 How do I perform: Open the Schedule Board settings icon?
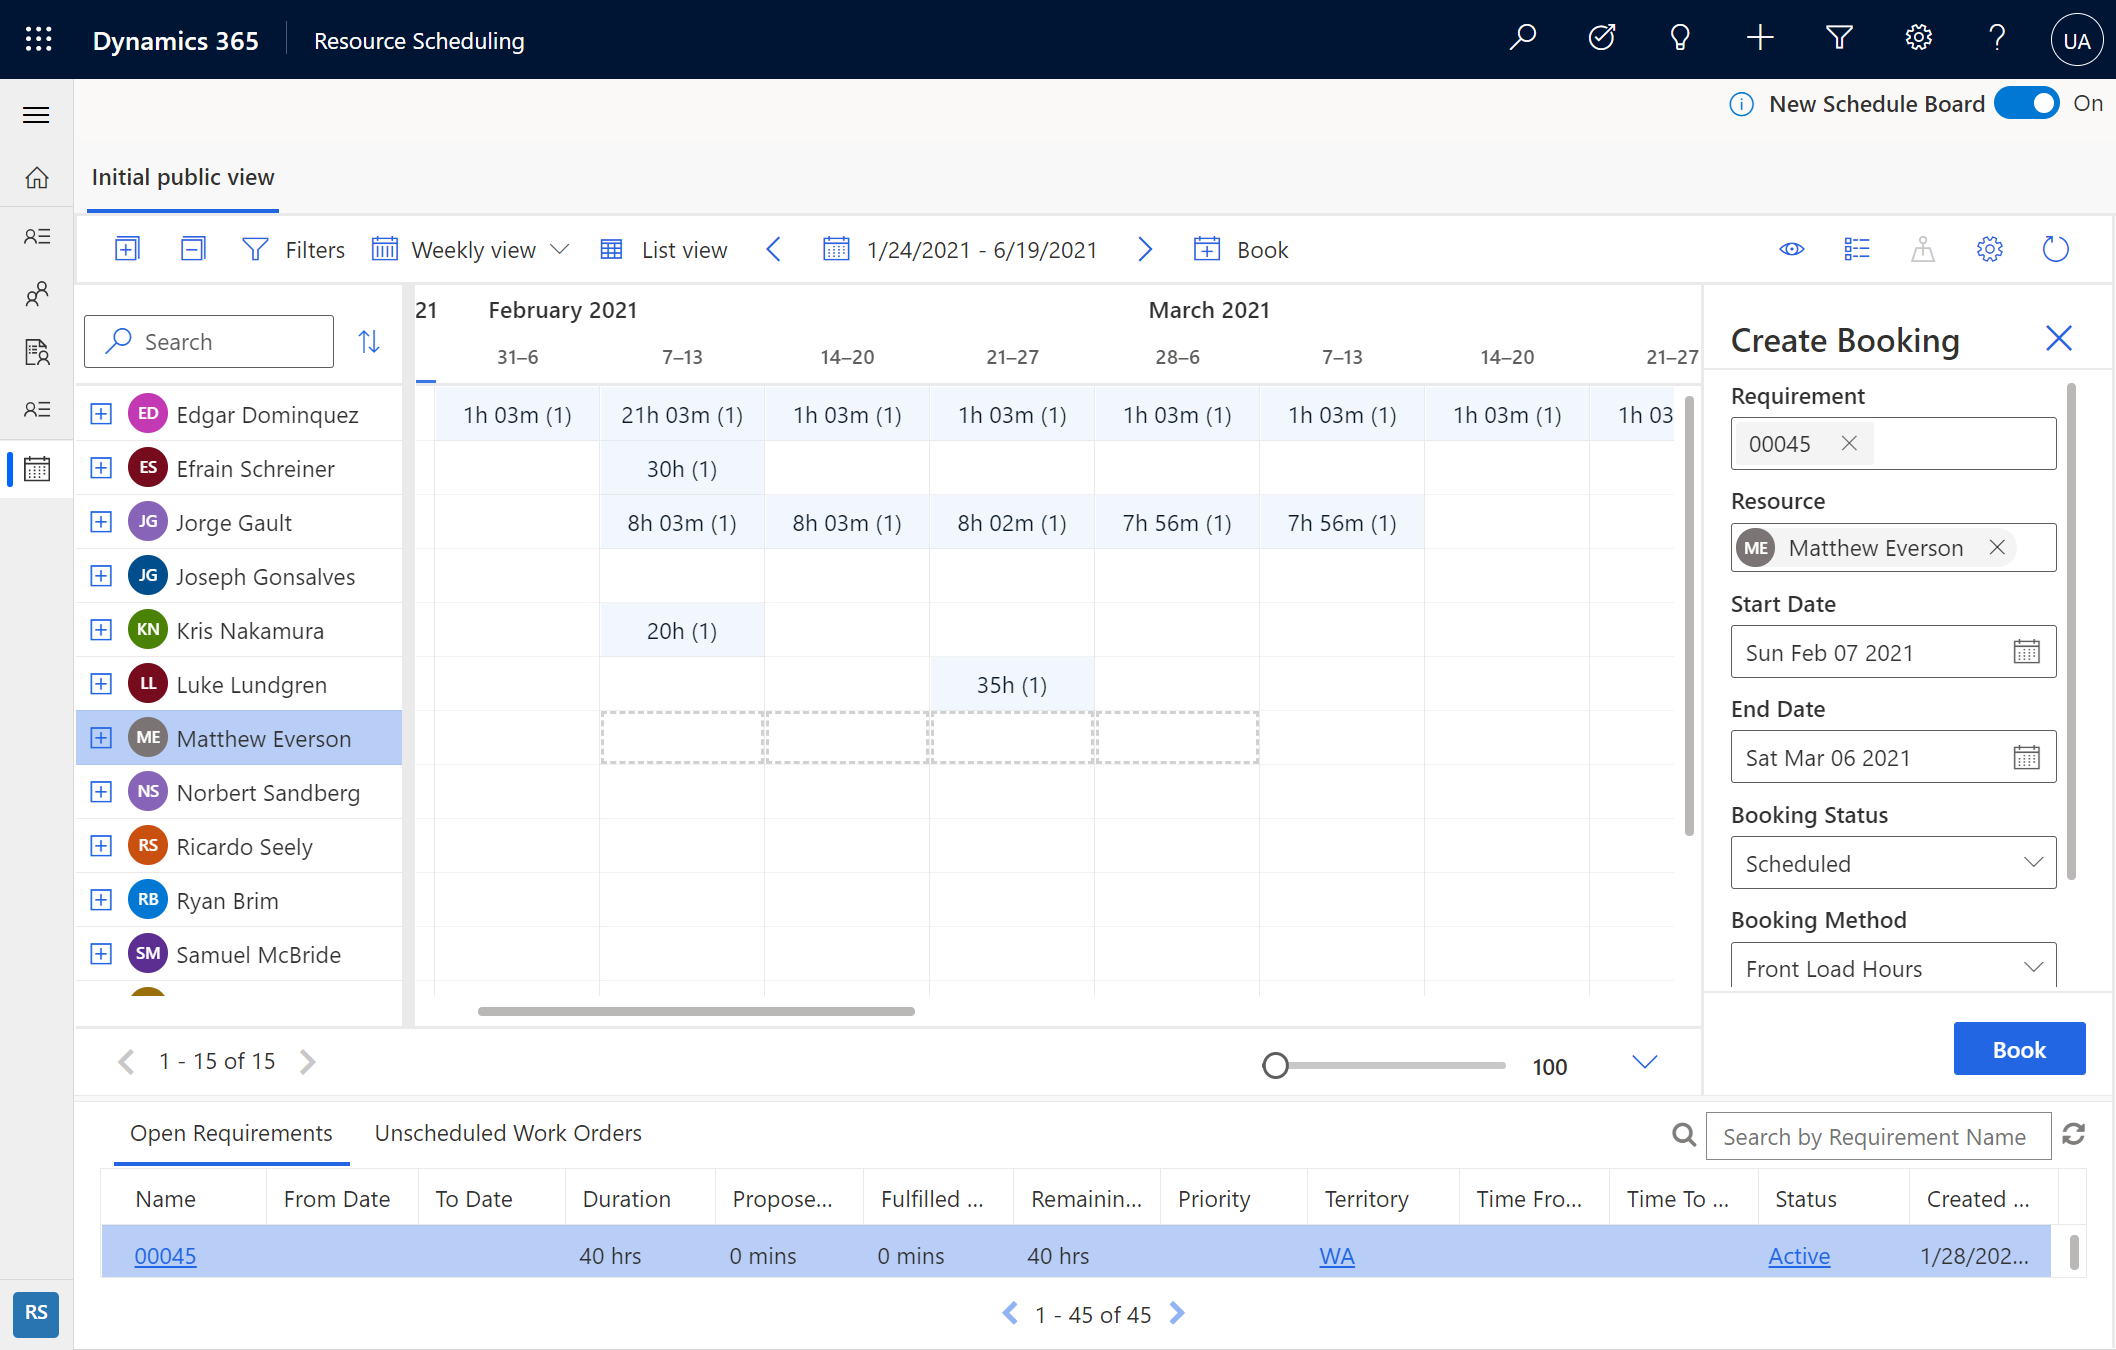(1990, 248)
